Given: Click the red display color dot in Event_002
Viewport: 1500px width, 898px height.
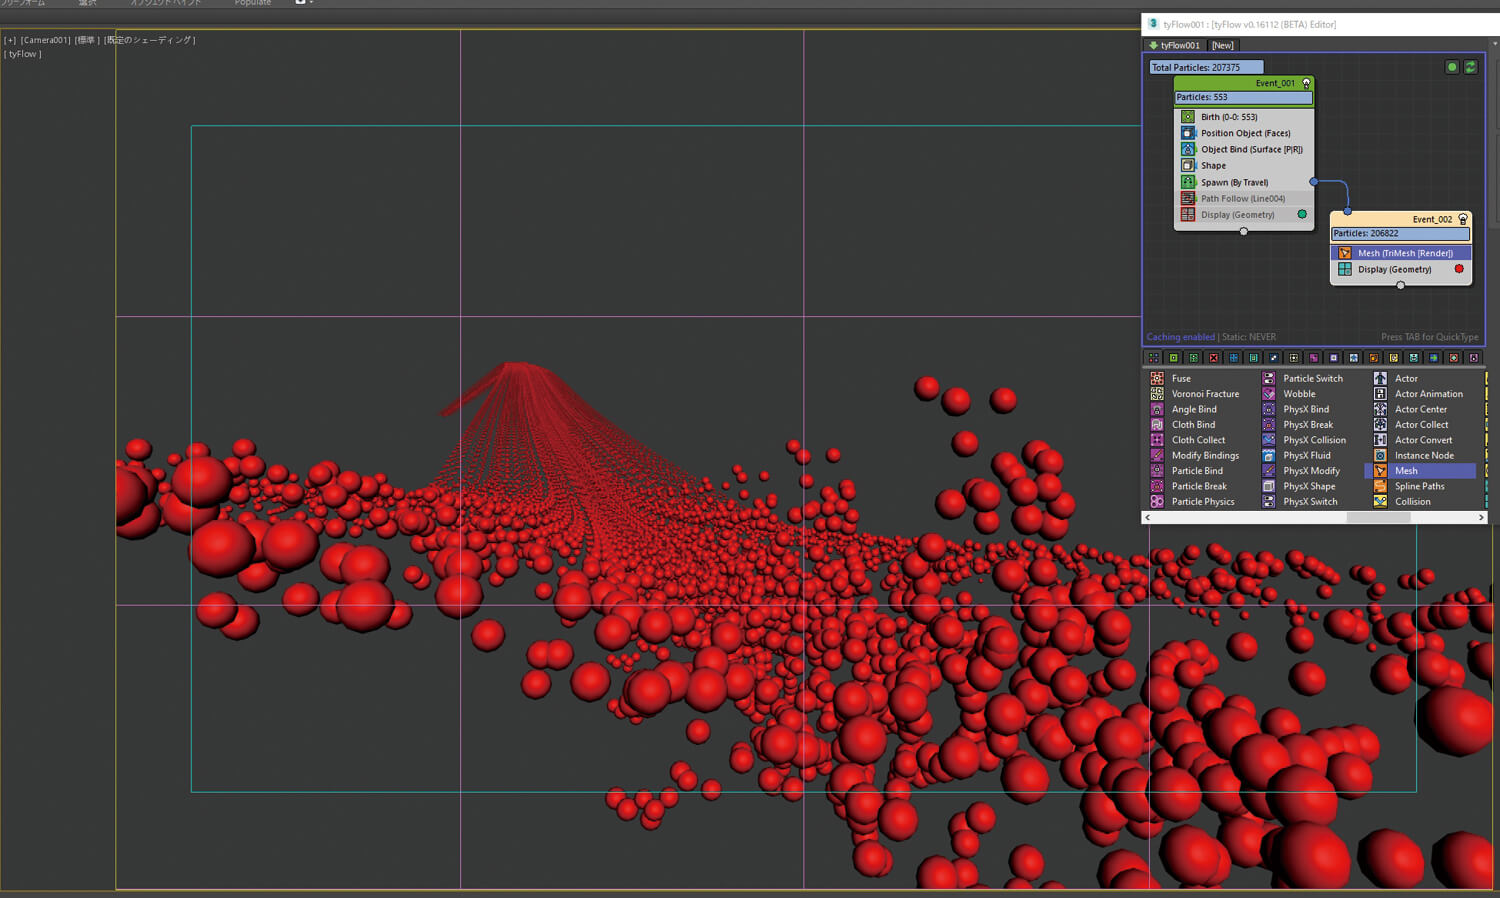Looking at the screenshot, I should coord(1459,269).
